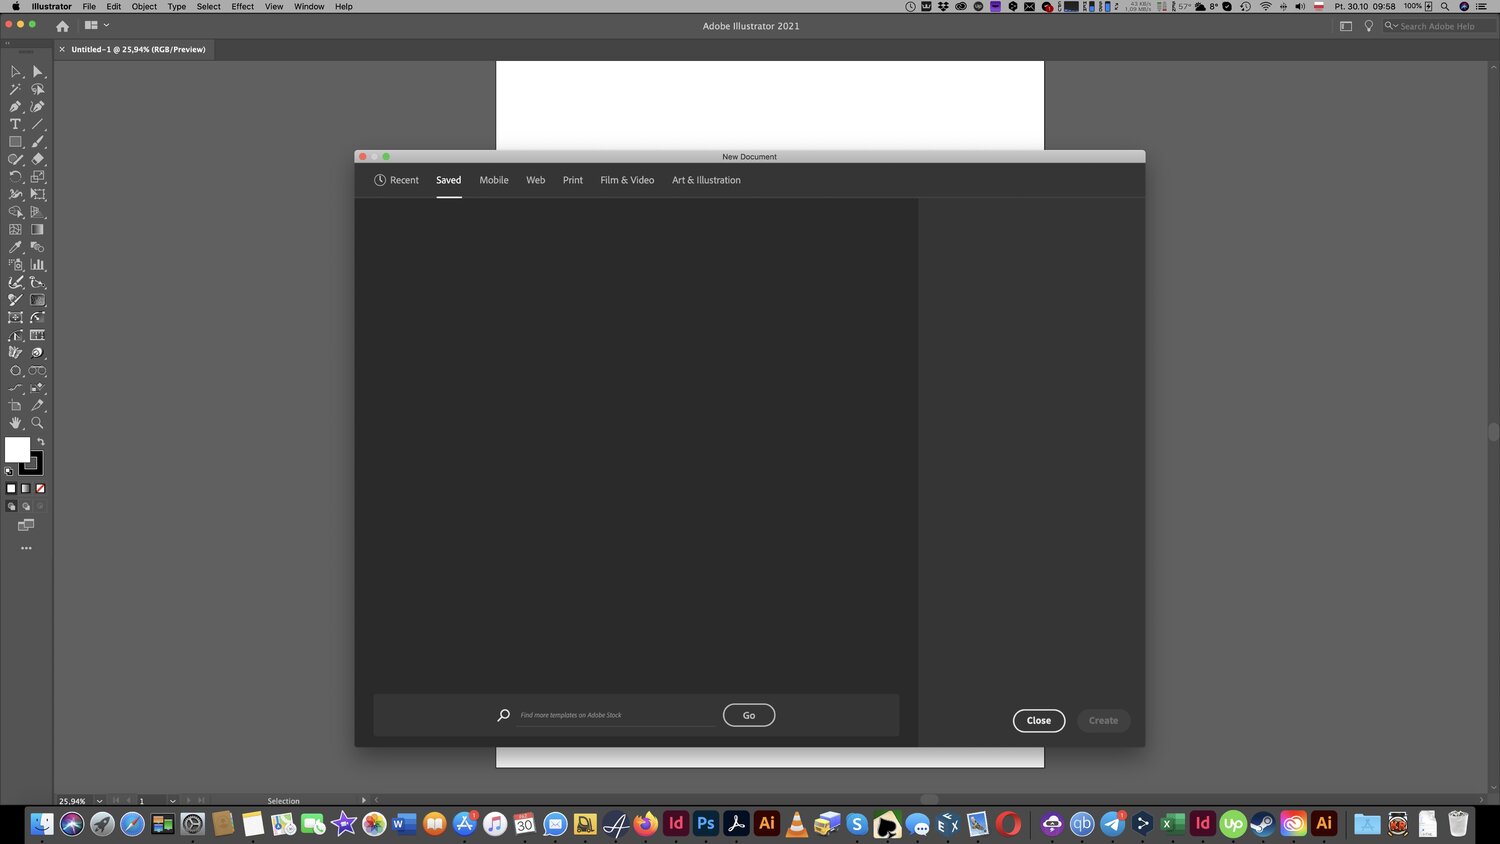Open the search scope dropdown in Search Adobe Help
The height and width of the screenshot is (844, 1500).
coord(1391,26)
